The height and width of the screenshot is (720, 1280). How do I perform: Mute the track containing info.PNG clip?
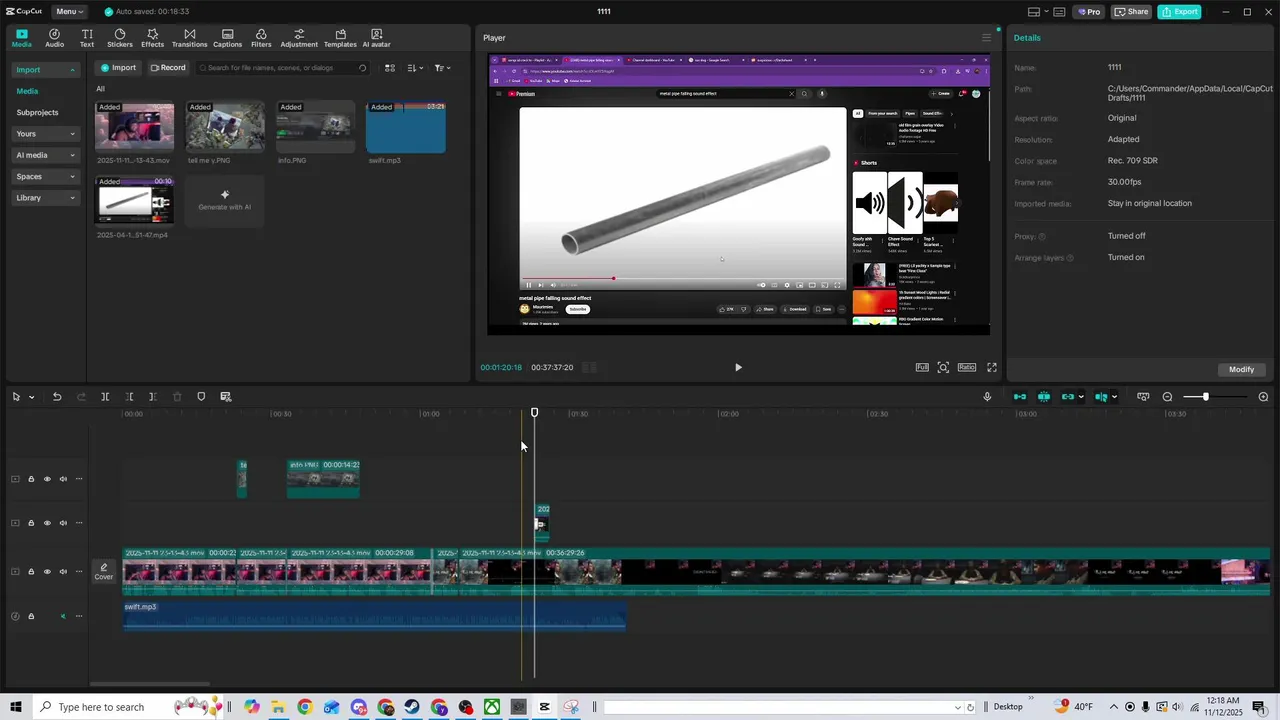click(x=63, y=479)
